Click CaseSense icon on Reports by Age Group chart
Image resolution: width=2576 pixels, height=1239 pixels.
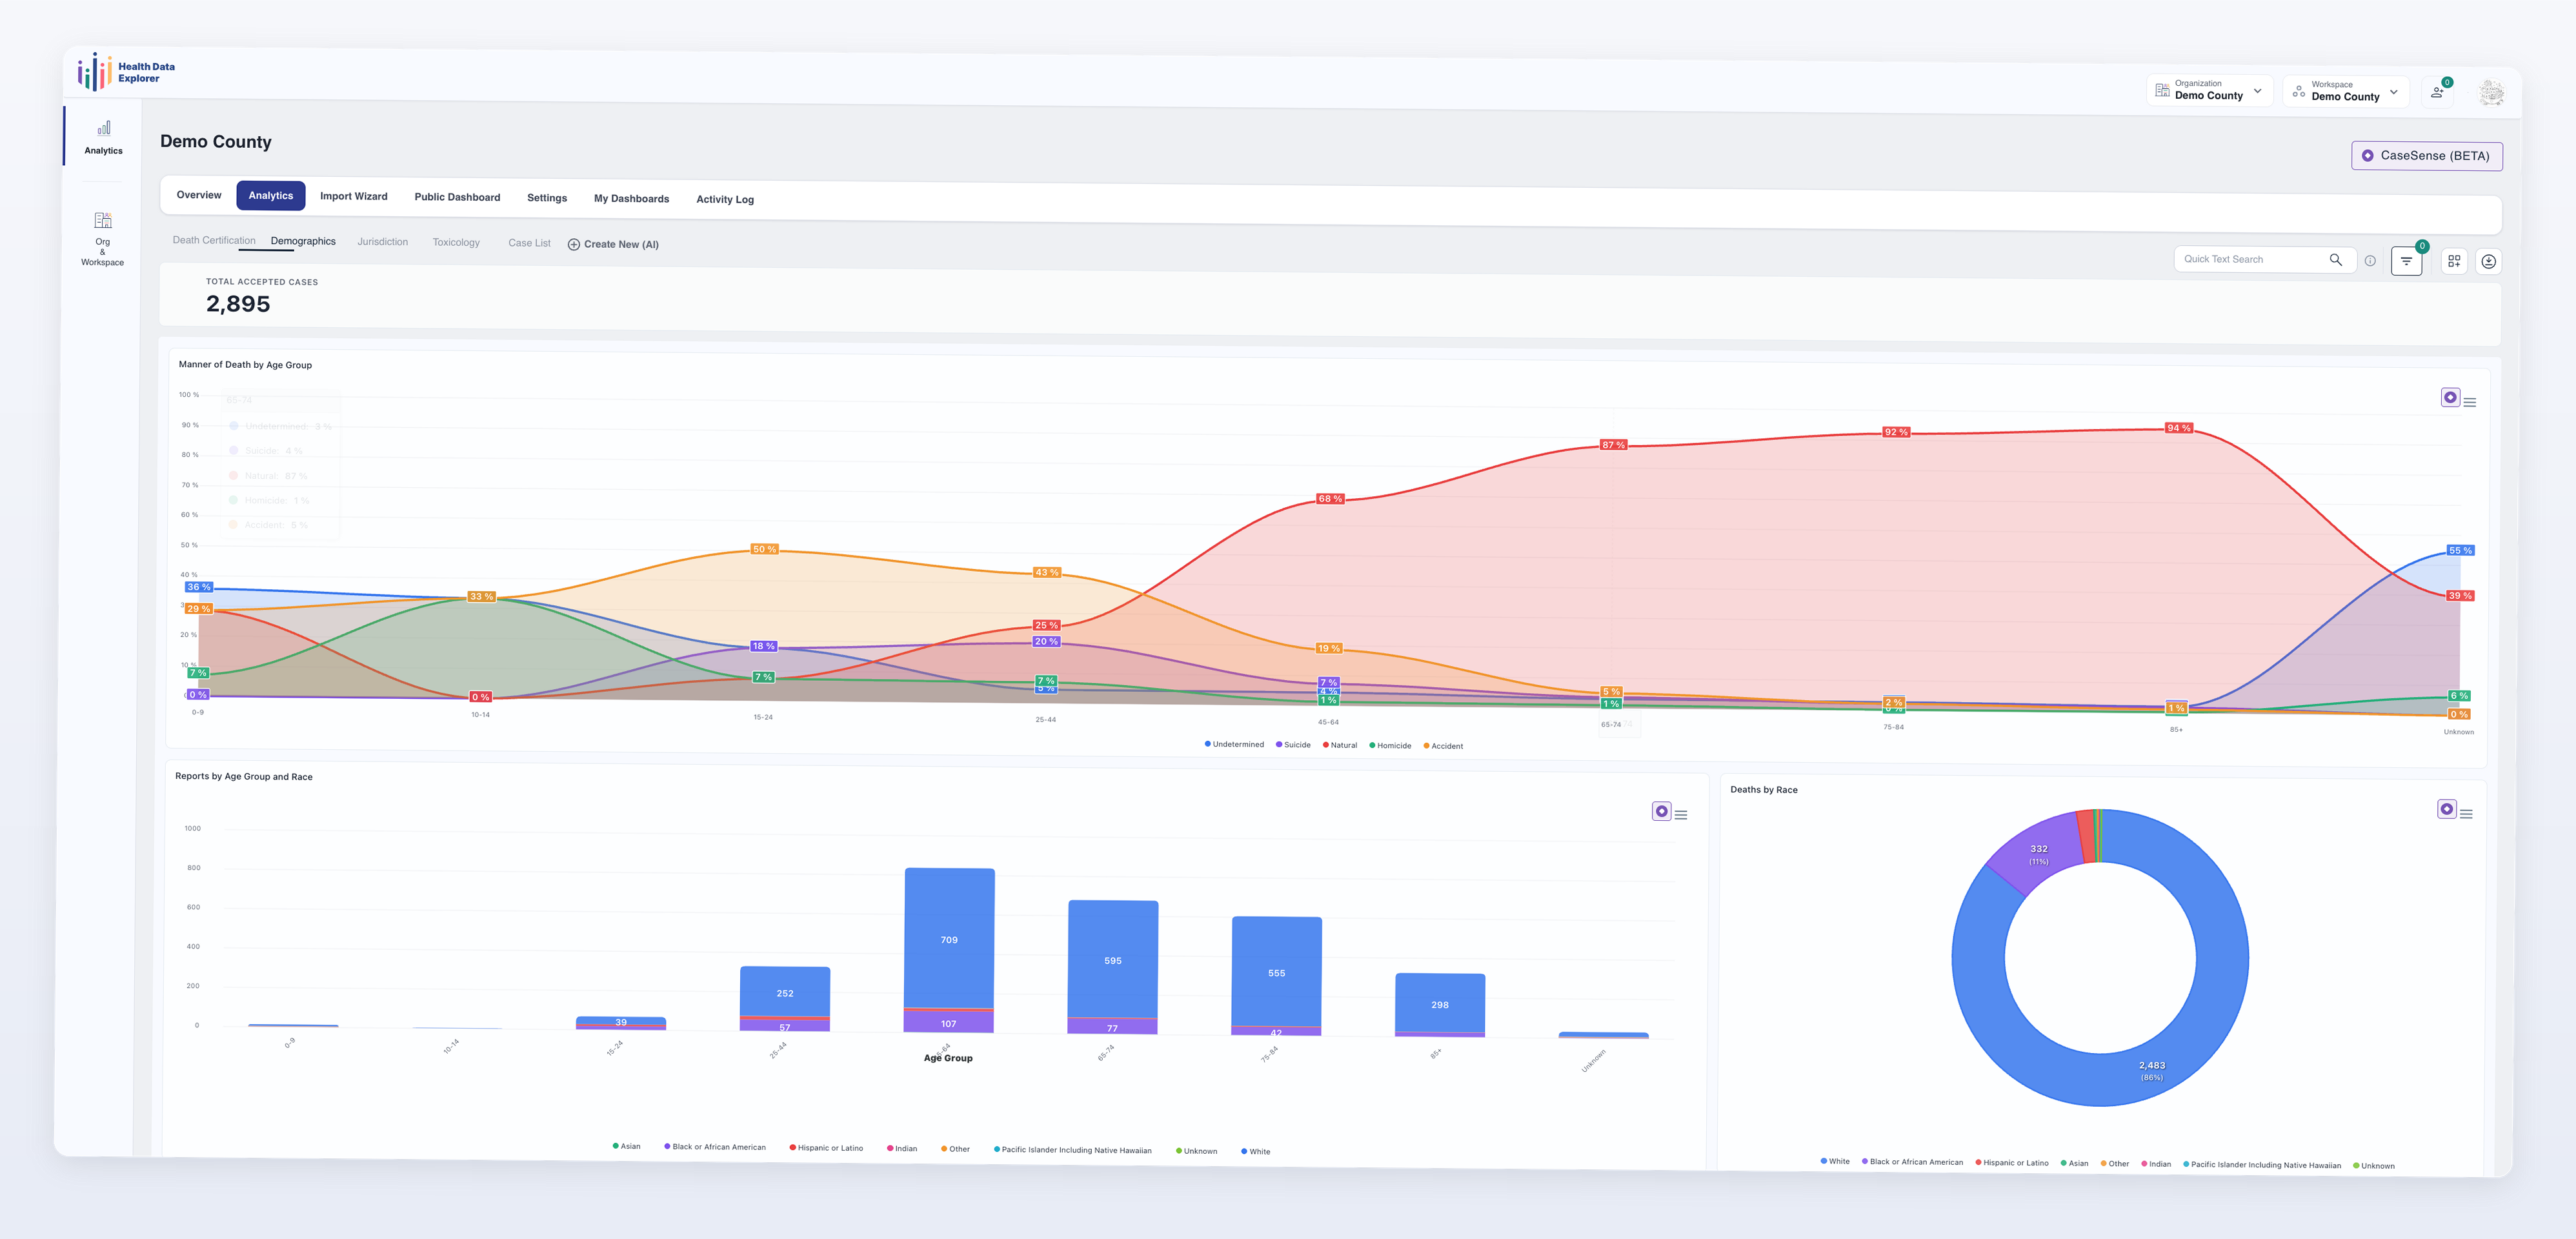click(x=1661, y=811)
